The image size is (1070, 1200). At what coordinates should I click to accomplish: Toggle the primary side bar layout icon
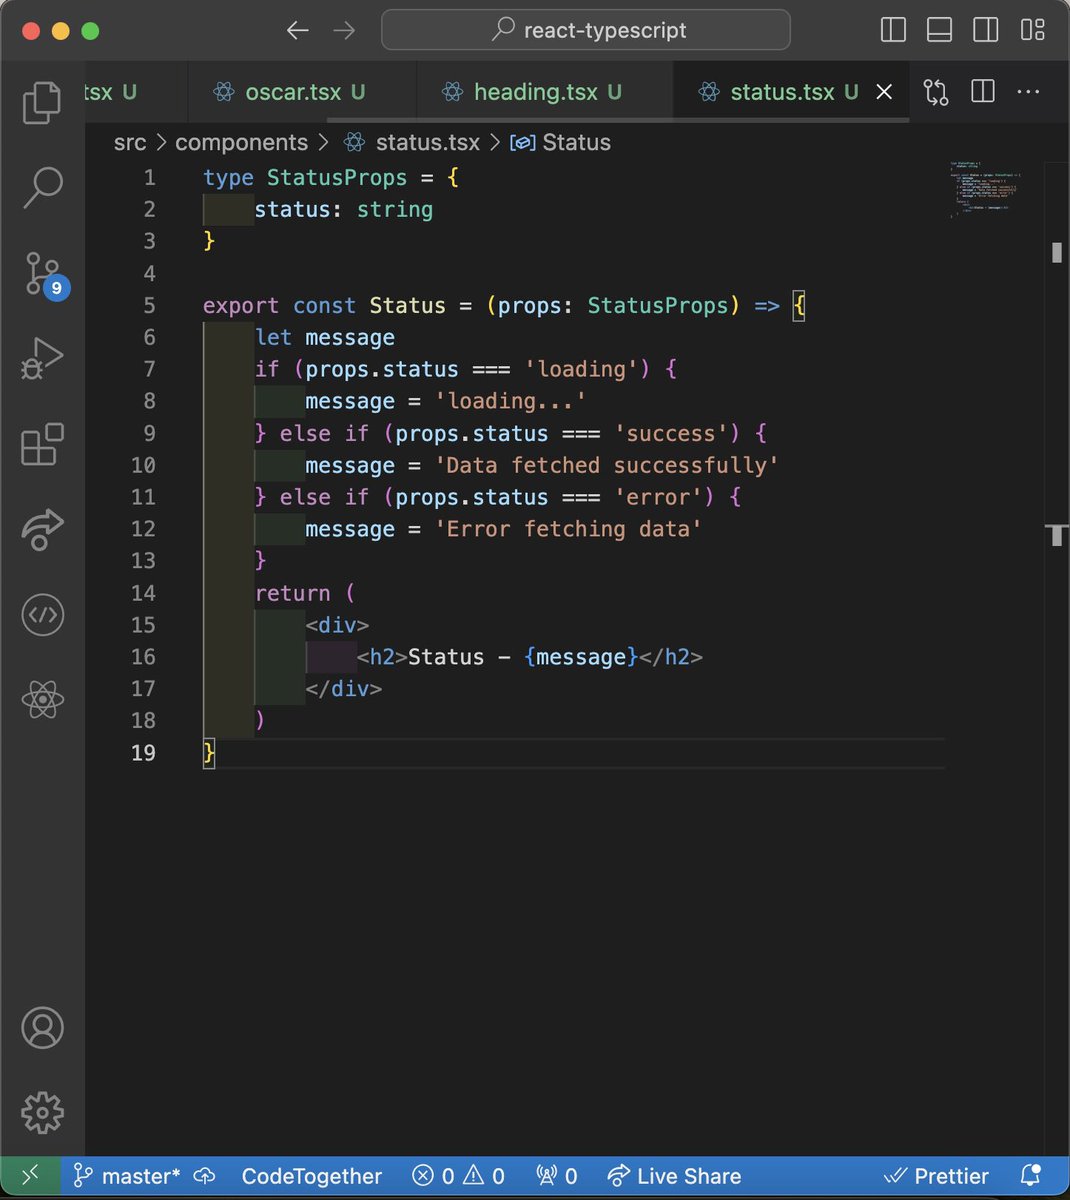(893, 30)
